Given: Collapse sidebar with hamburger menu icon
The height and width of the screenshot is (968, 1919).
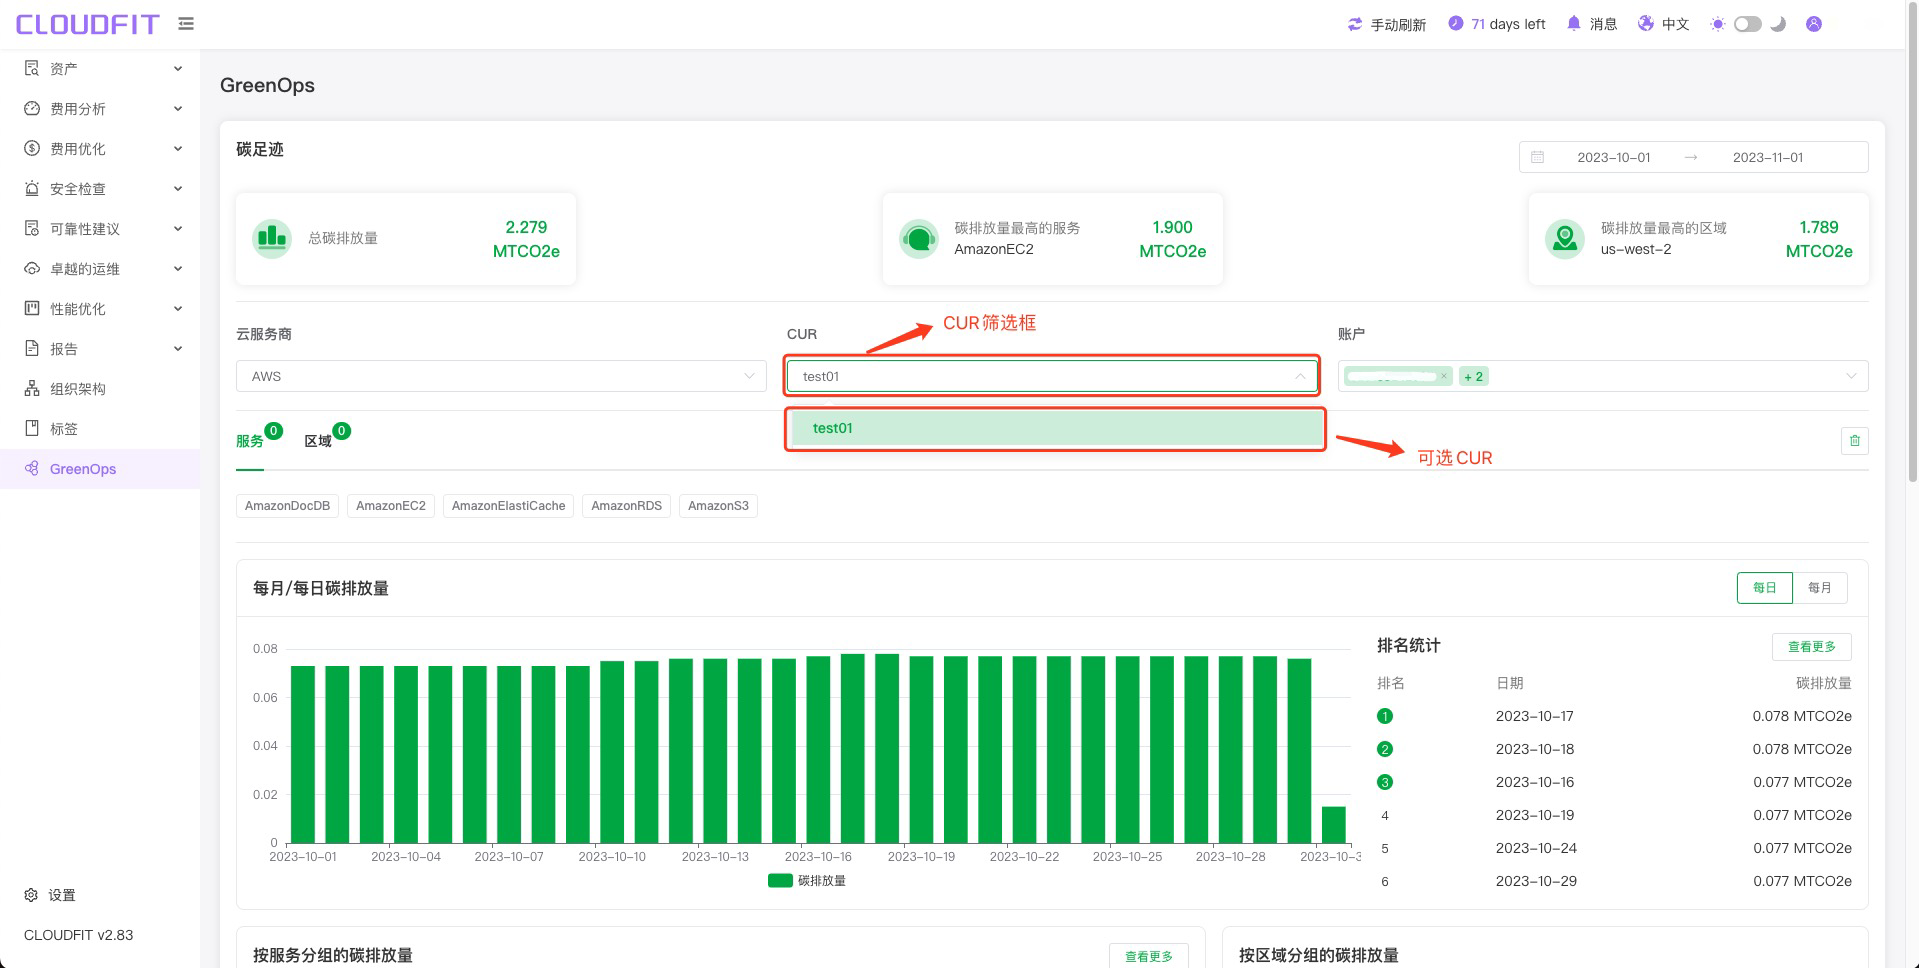Looking at the screenshot, I should [186, 23].
